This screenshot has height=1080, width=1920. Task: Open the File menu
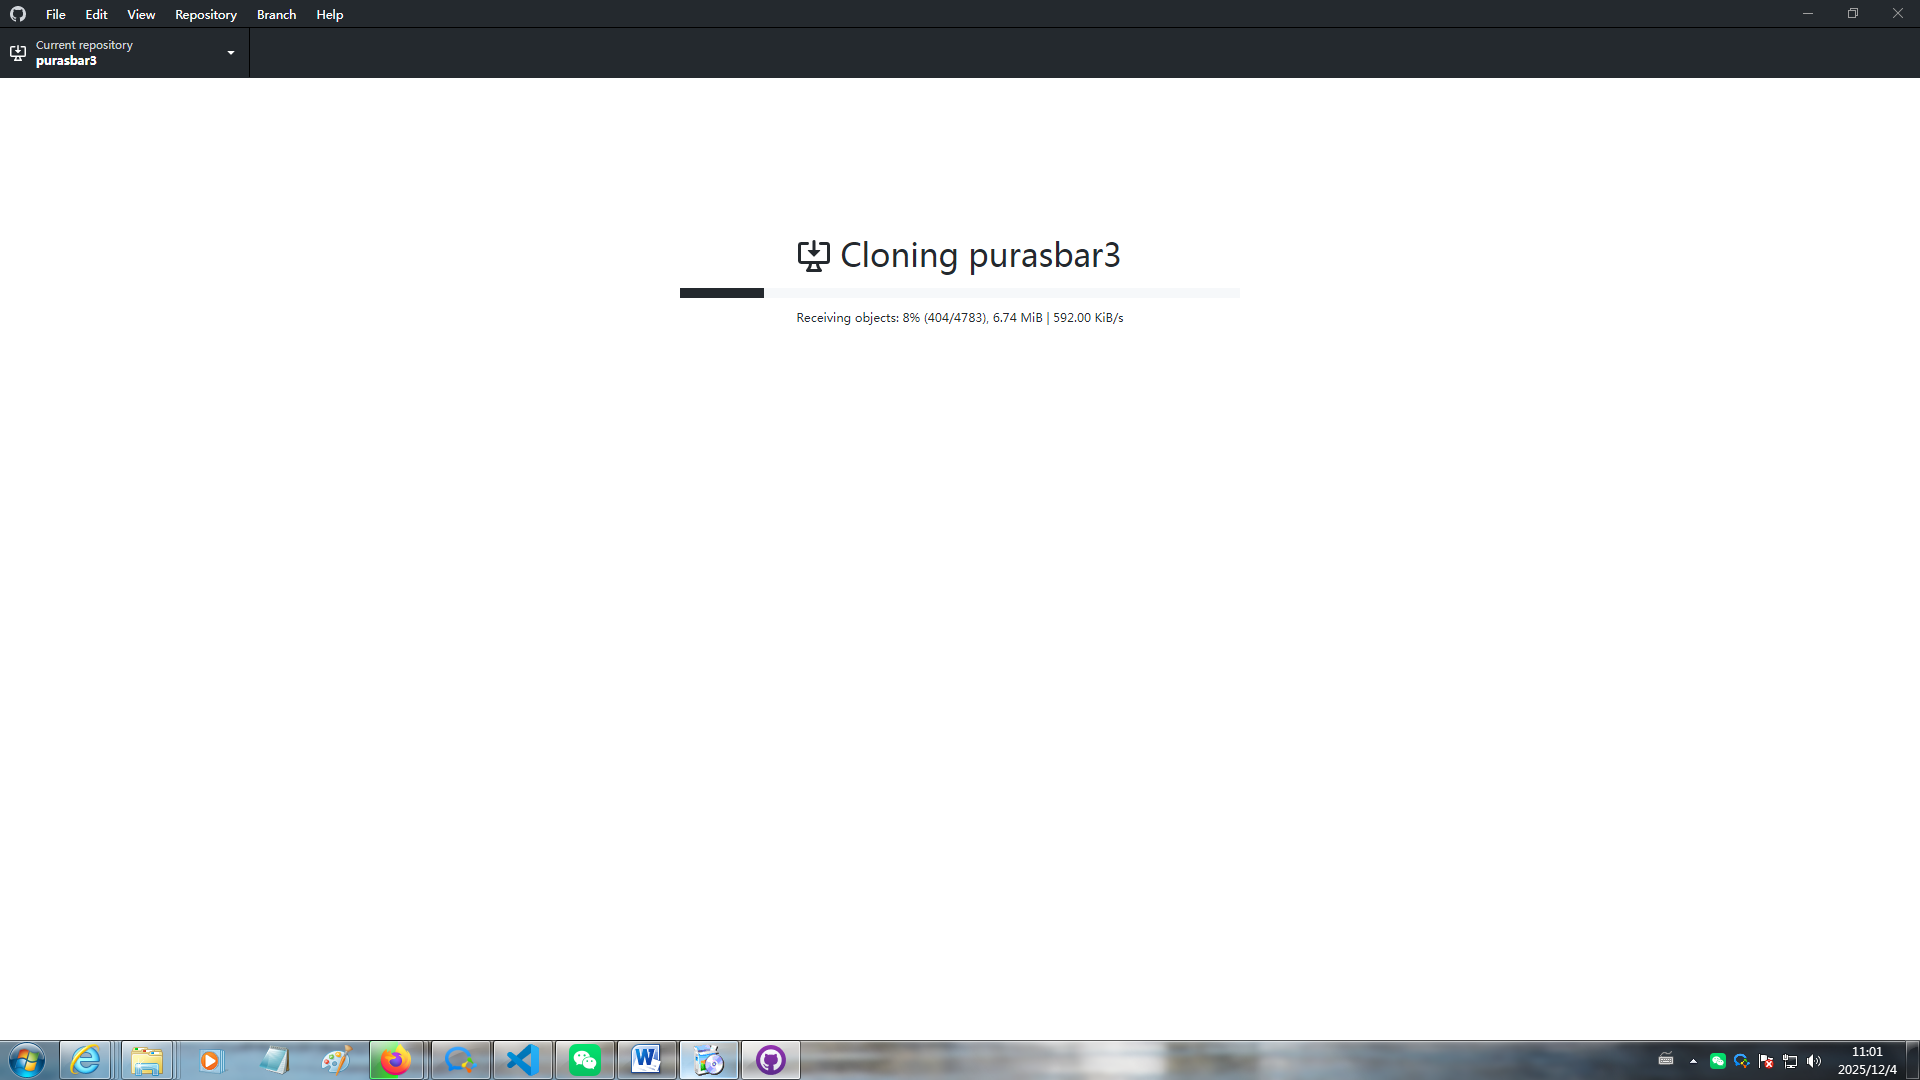click(x=55, y=14)
